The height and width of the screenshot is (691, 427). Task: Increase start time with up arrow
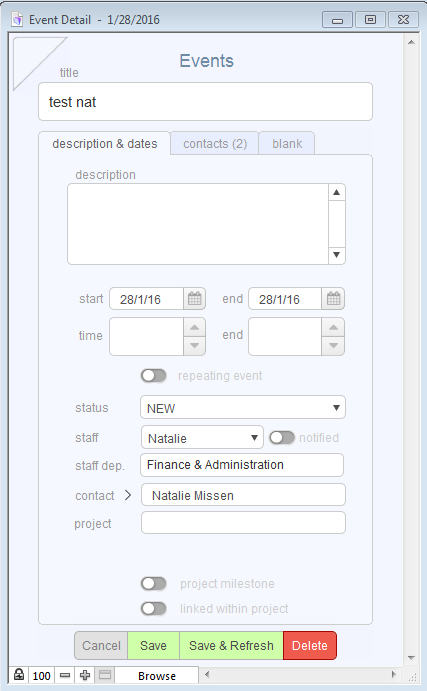coord(194,327)
